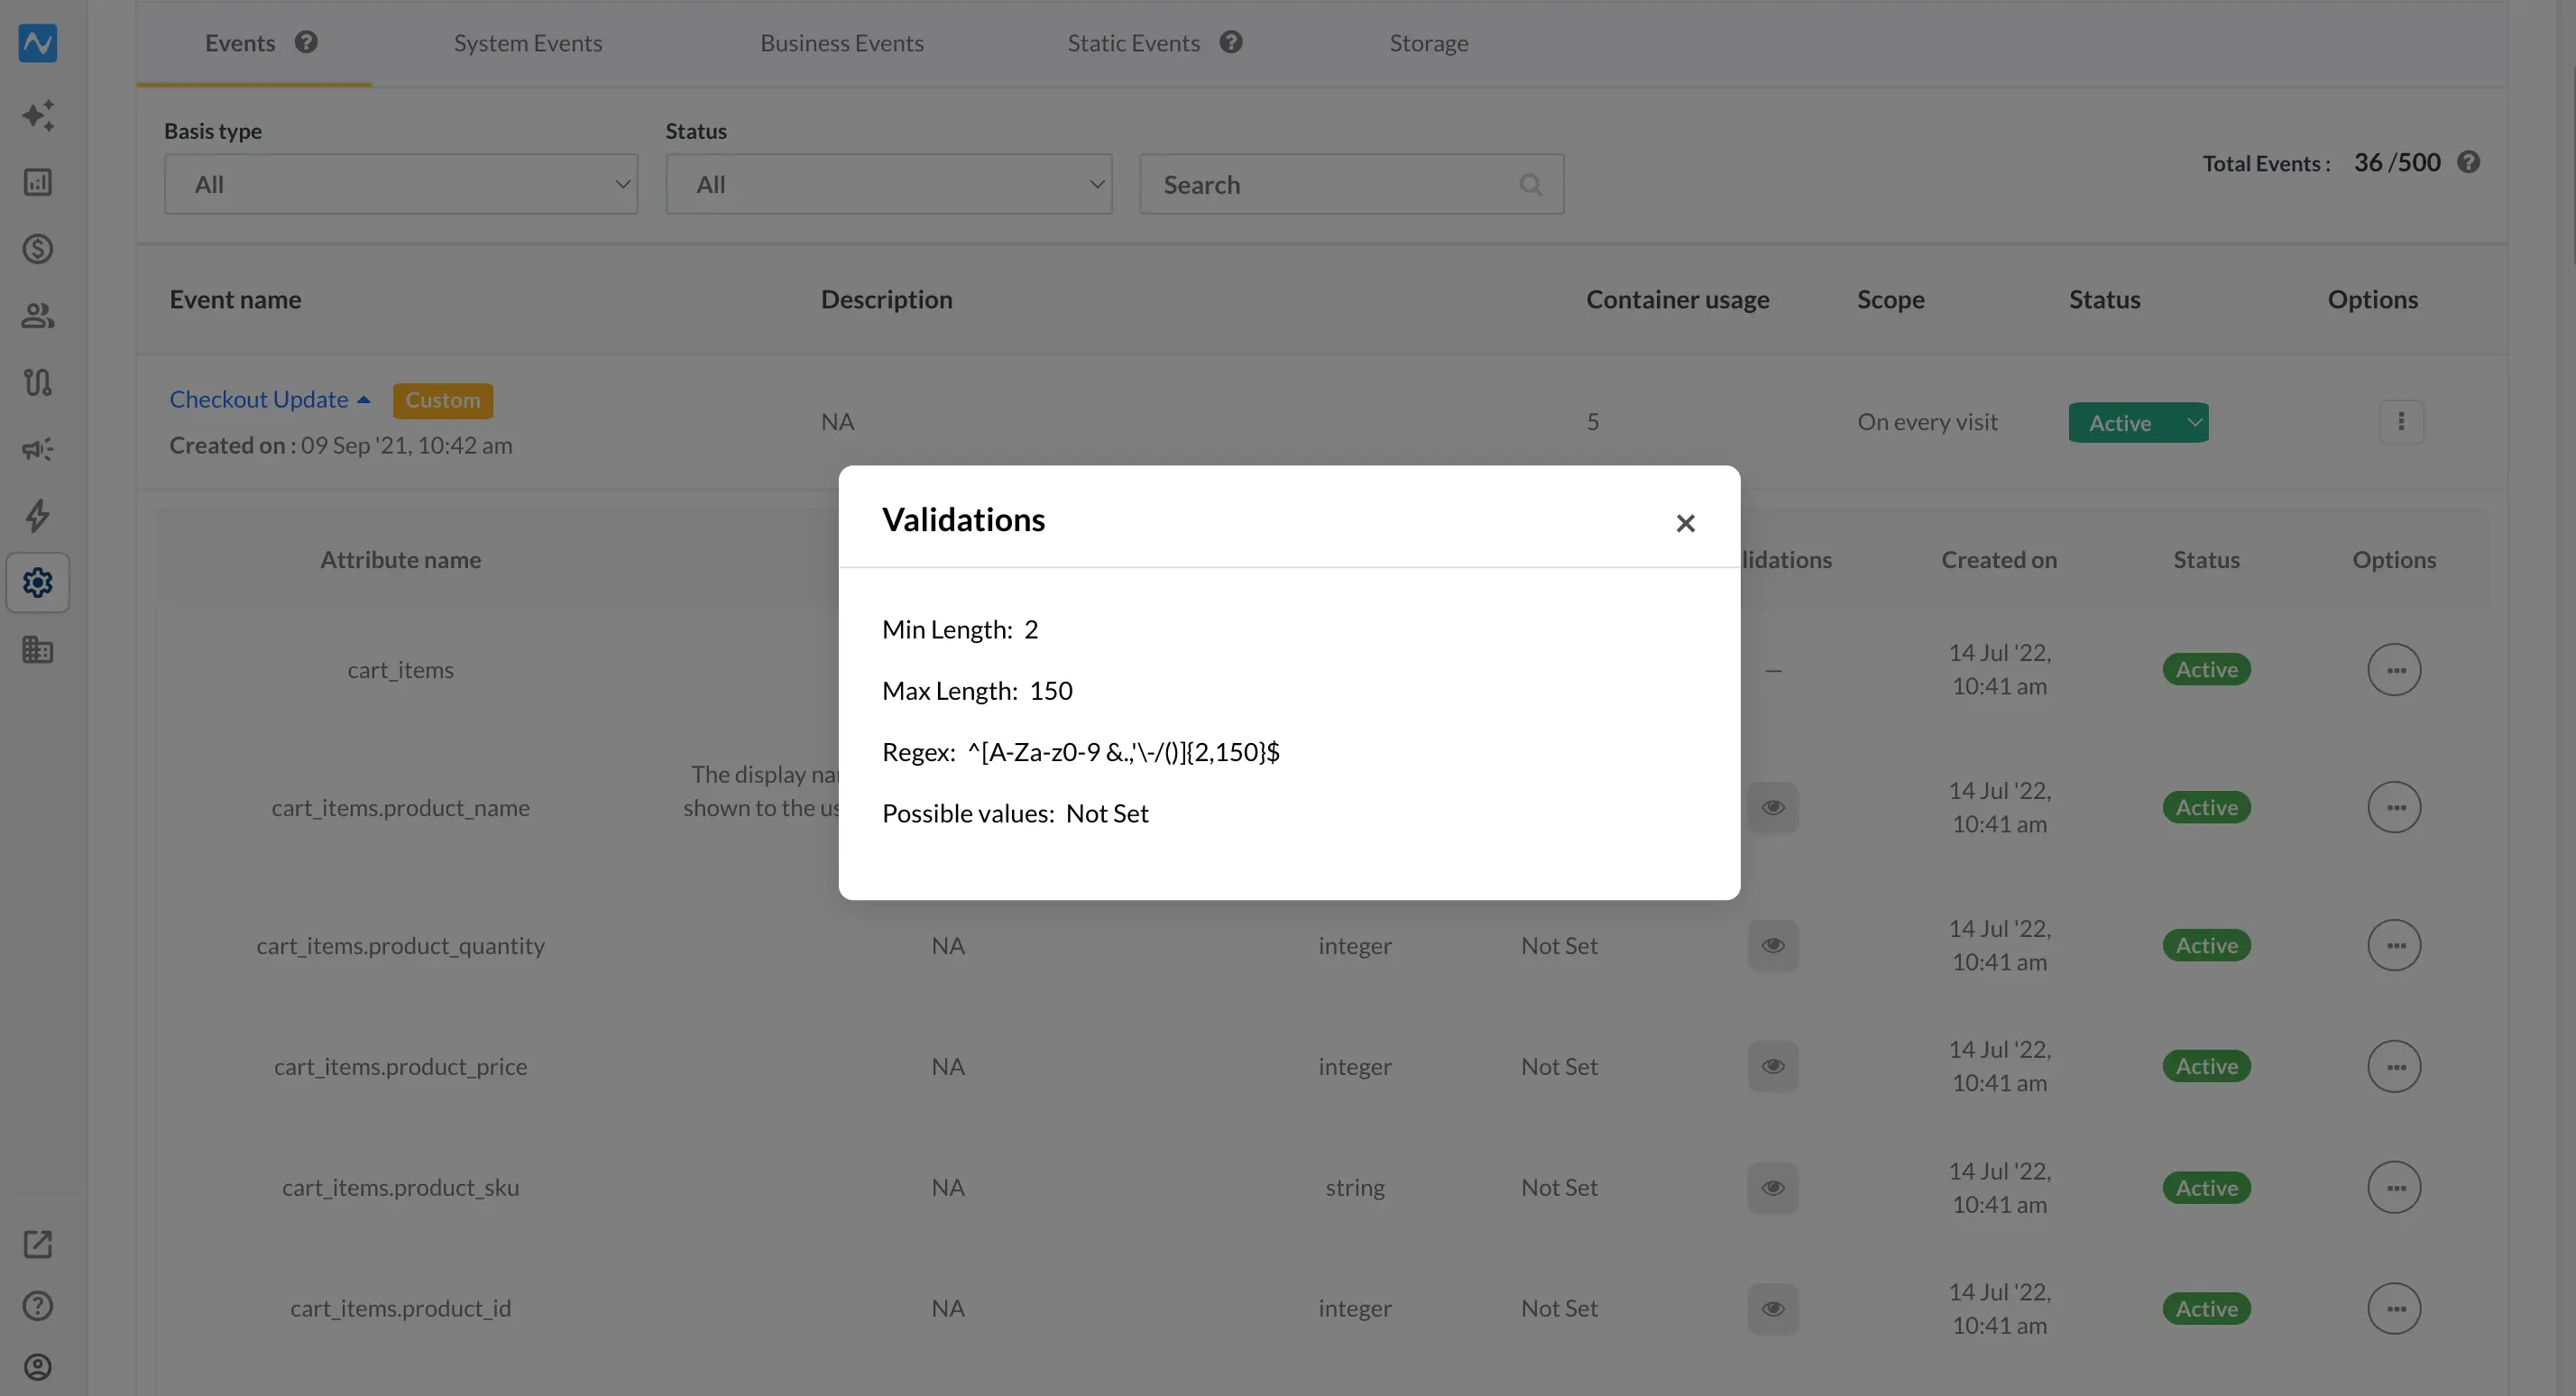Screen dimensions: 2576x1396
Task: Switch to the System Events tab
Action: (528, 43)
